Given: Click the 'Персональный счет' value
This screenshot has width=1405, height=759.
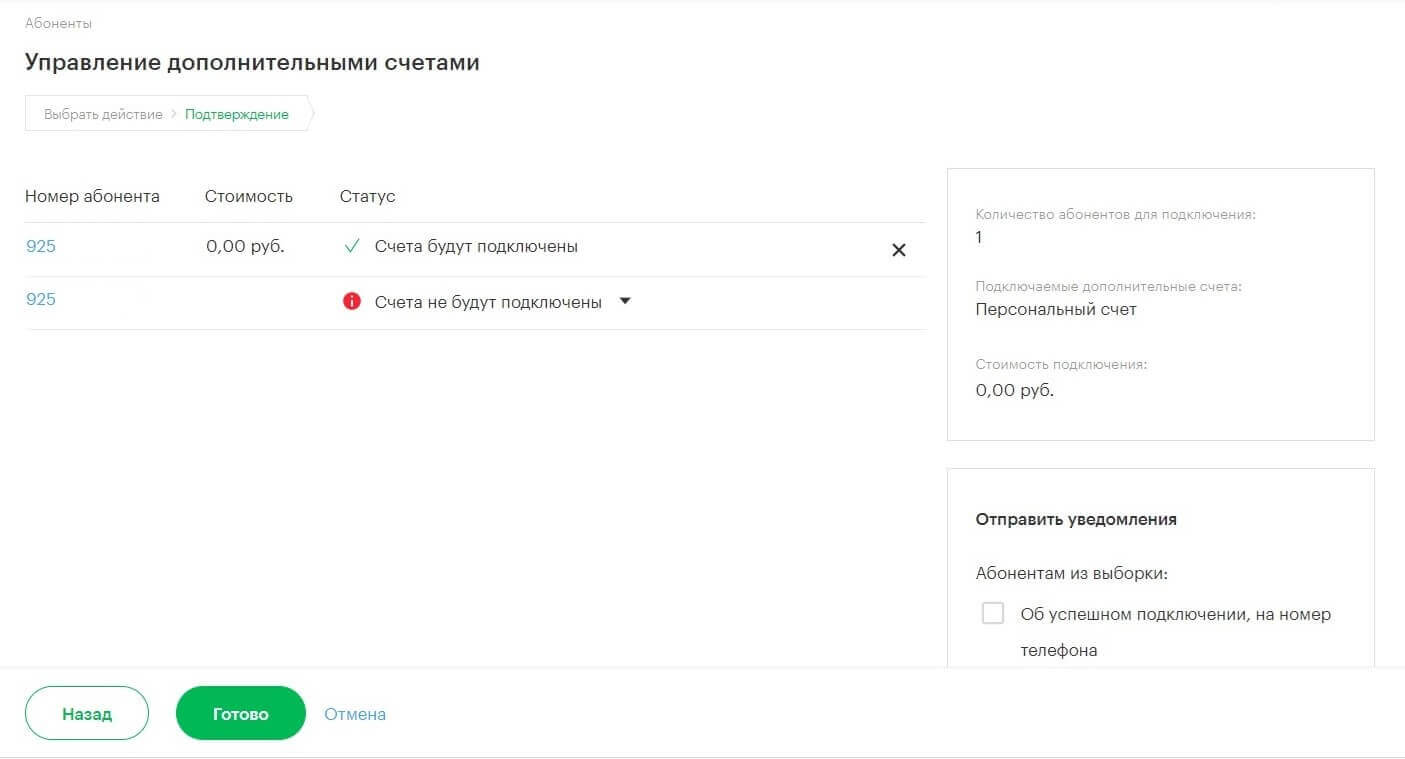Looking at the screenshot, I should tap(1056, 309).
